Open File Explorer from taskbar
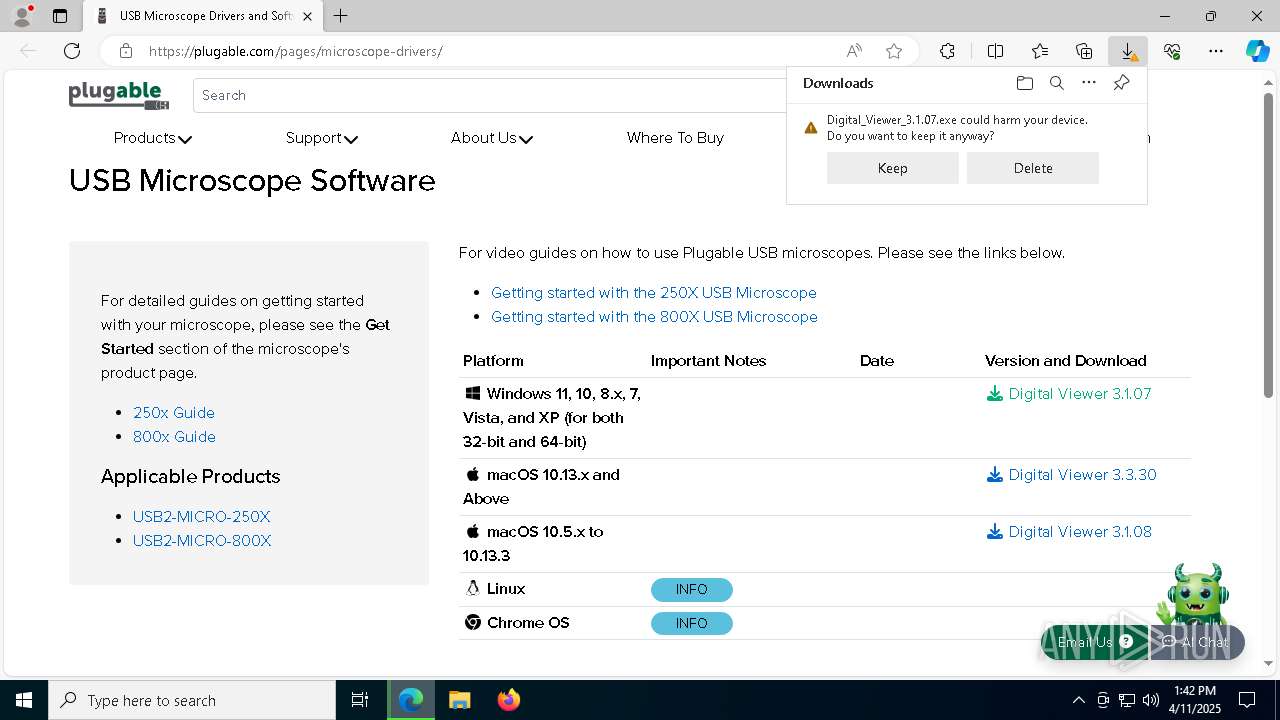Image resolution: width=1280 pixels, height=720 pixels. pos(459,700)
